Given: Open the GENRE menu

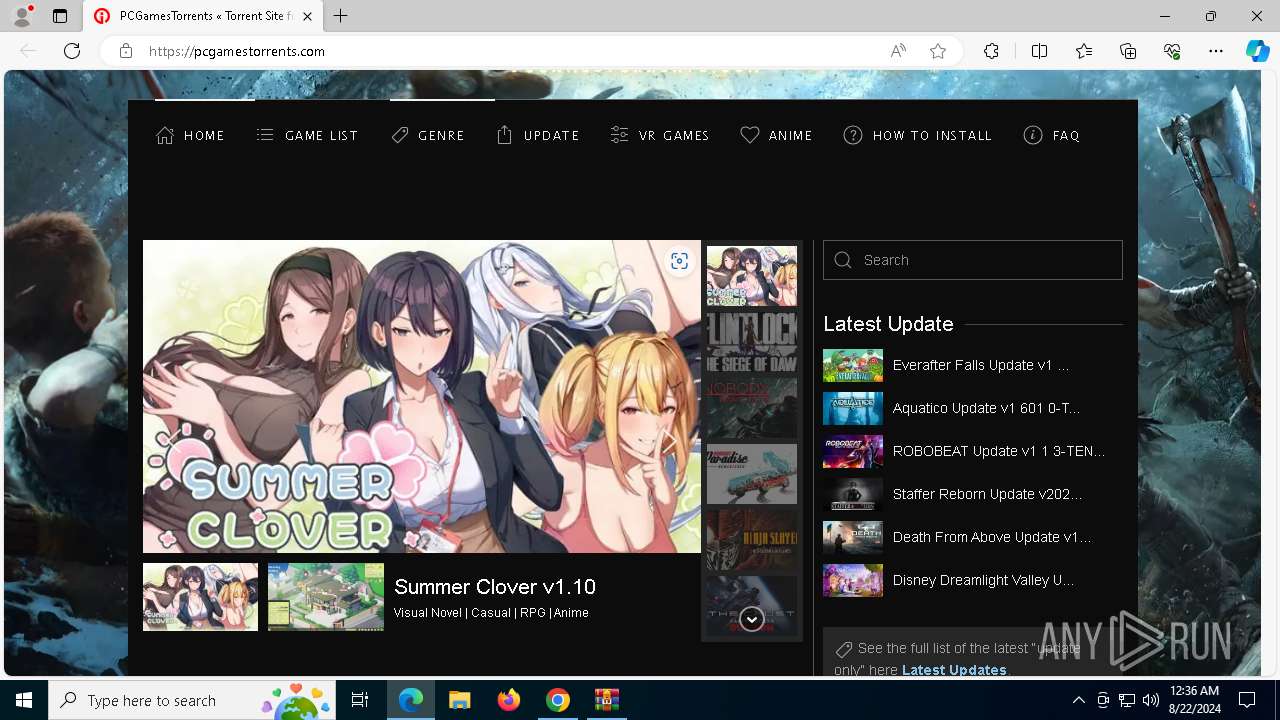Looking at the screenshot, I should tap(428, 135).
